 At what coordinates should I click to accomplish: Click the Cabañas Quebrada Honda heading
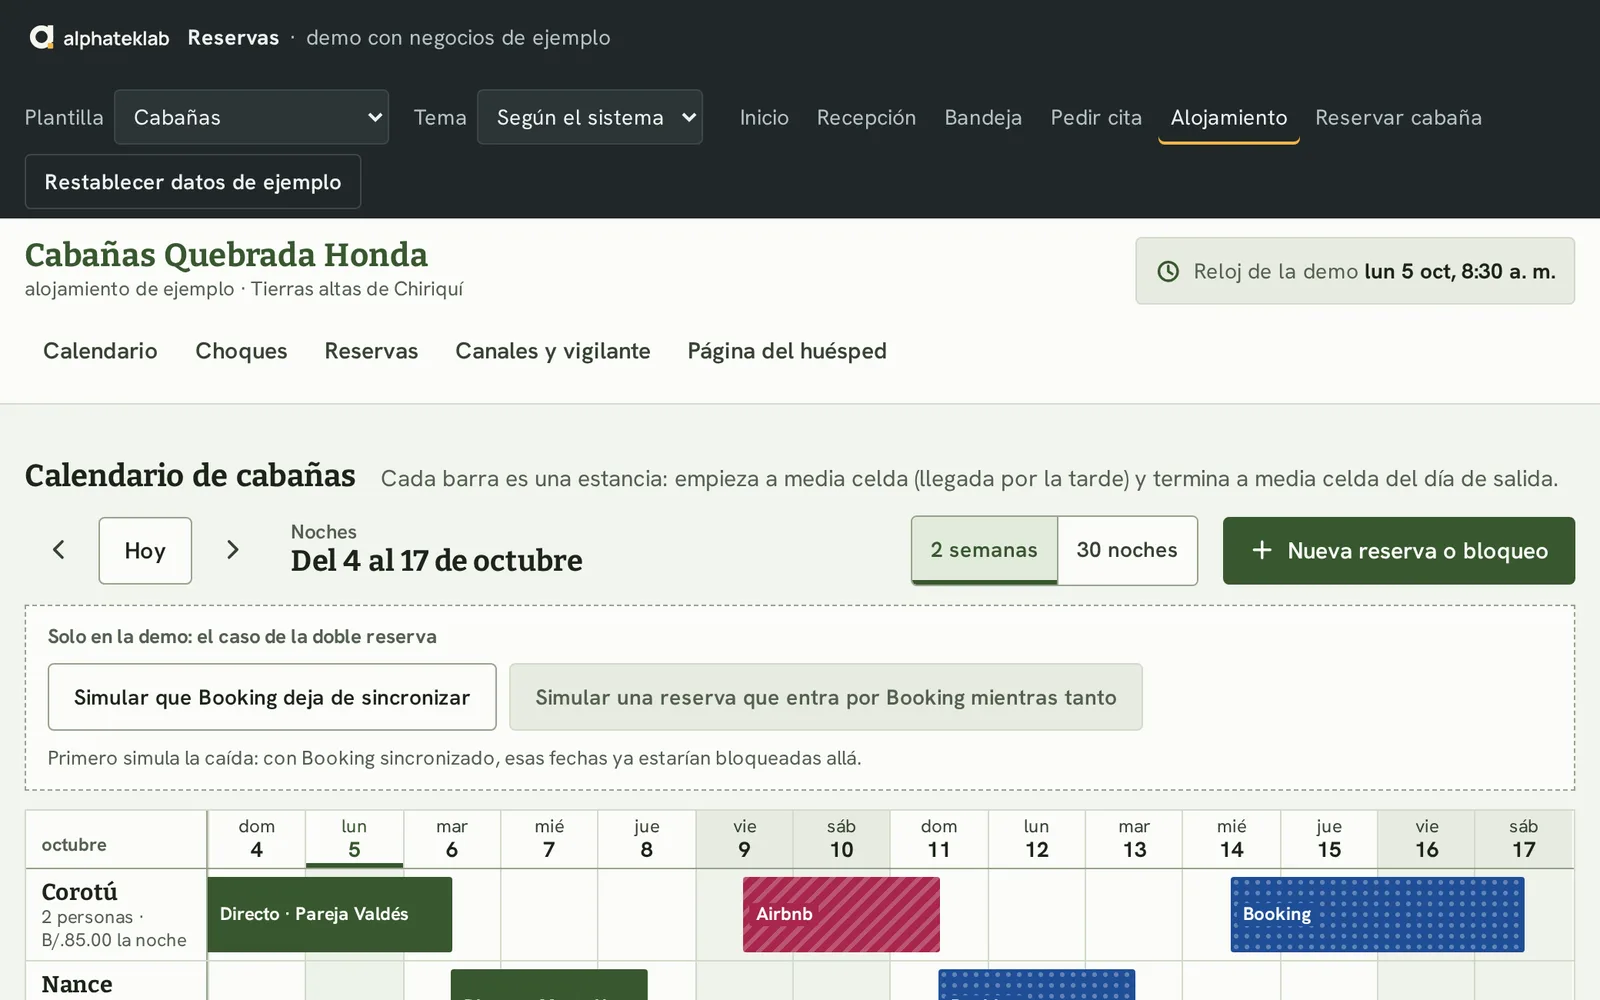(x=226, y=255)
